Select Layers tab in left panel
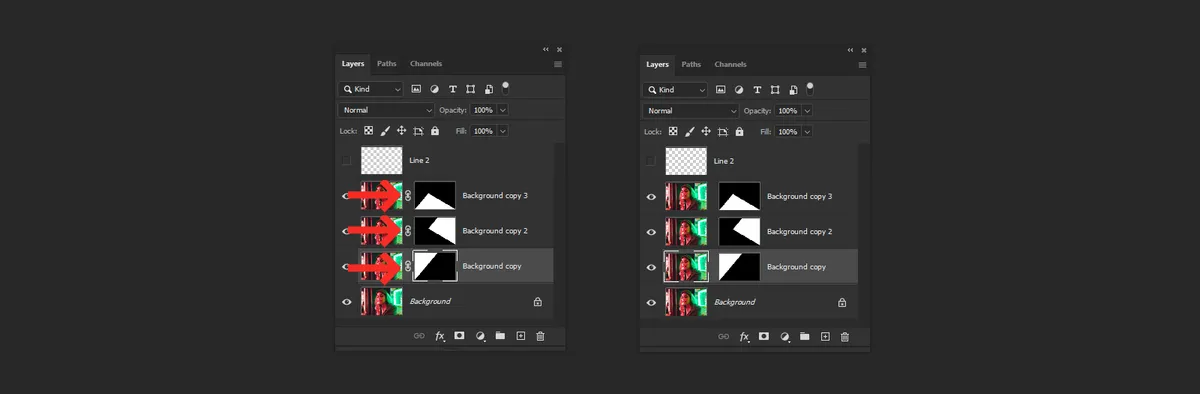The image size is (1200, 394). (353, 64)
